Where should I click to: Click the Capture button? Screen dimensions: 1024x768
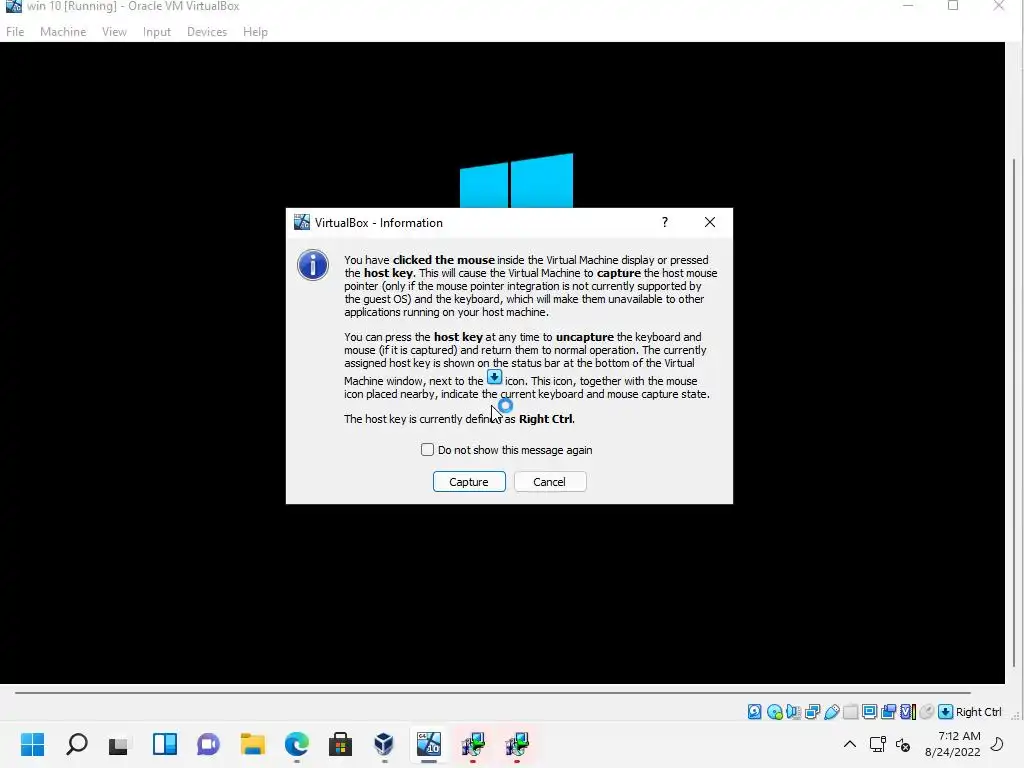coord(469,482)
